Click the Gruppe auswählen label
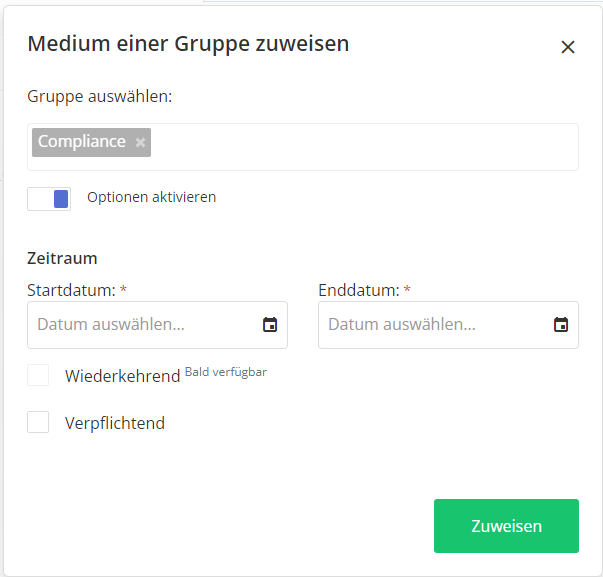The image size is (603, 577). pos(99,97)
